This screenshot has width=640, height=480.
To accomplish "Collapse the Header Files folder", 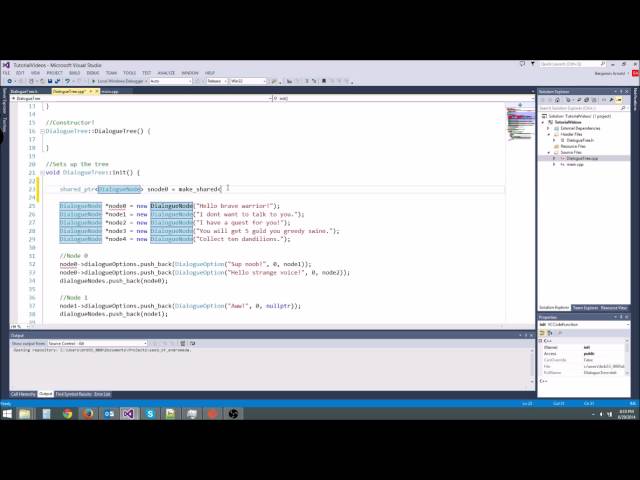I will [x=548, y=134].
